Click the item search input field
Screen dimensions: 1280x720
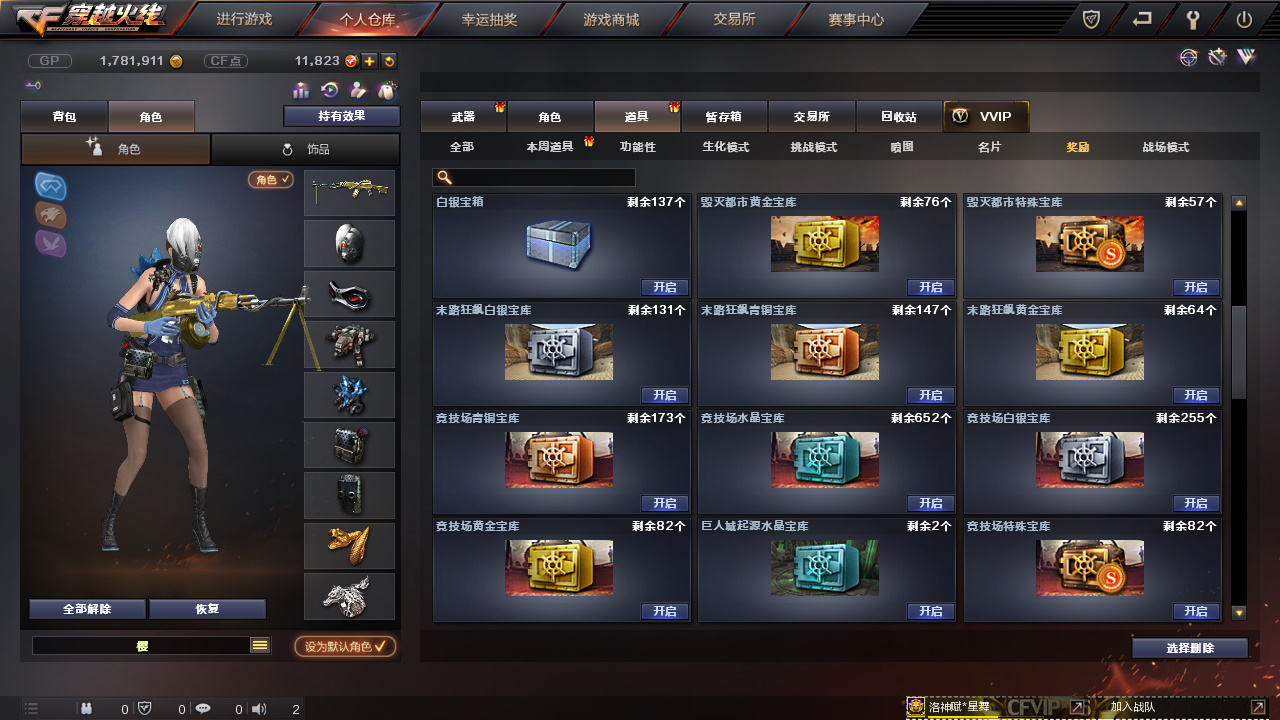click(534, 177)
